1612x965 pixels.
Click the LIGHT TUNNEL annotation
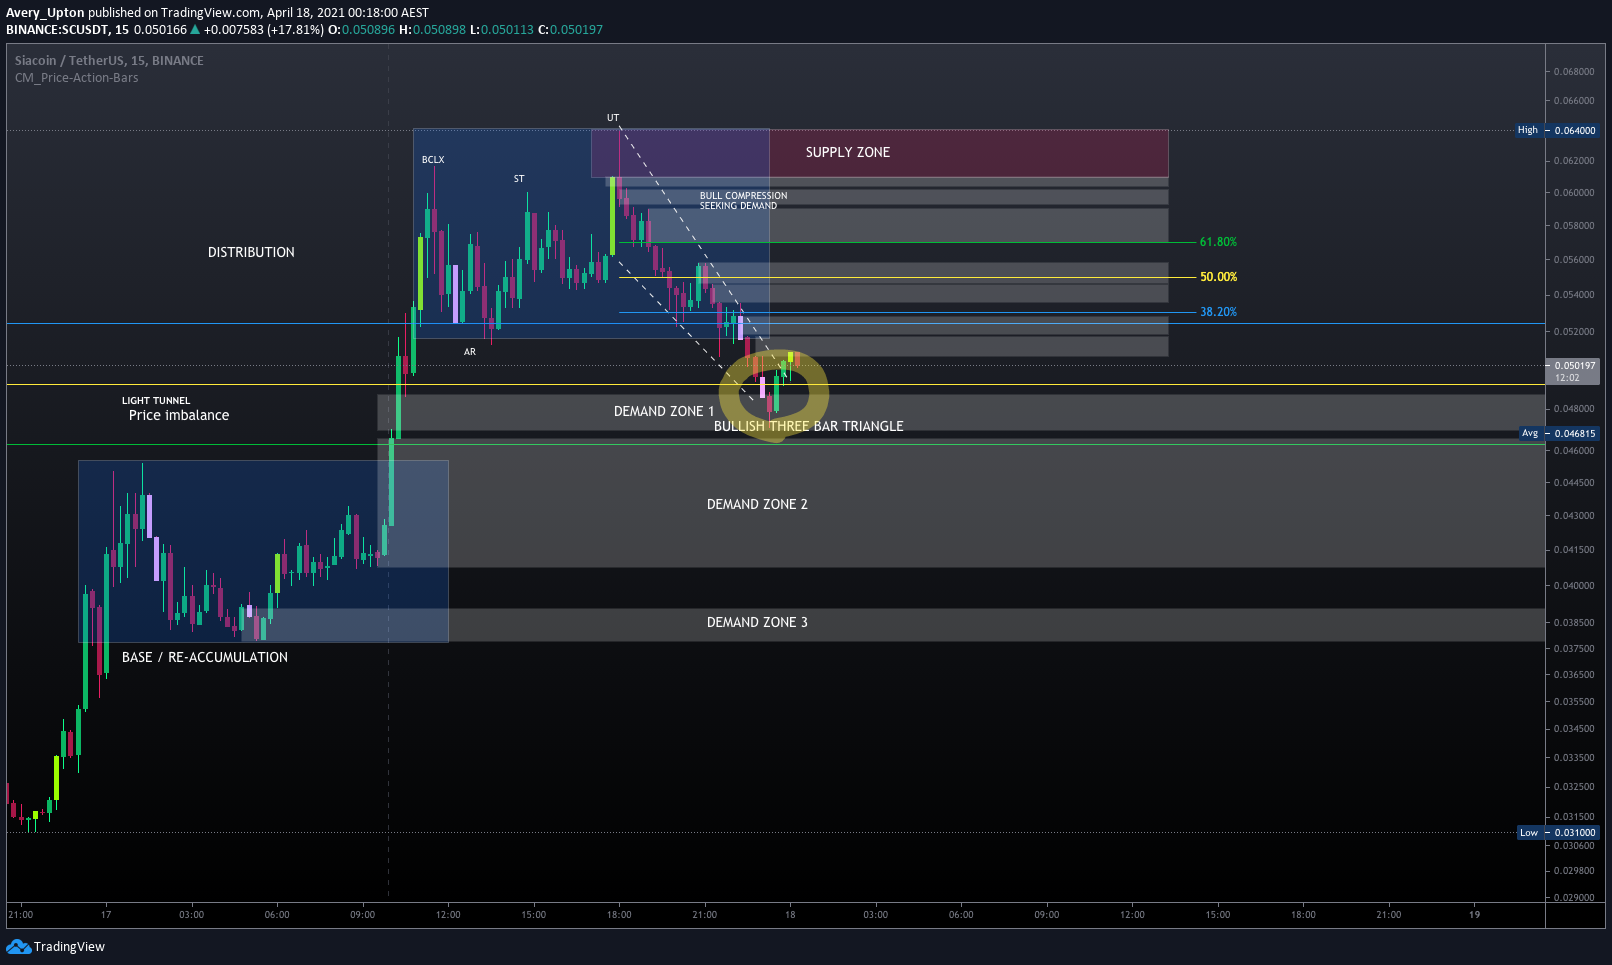156,401
